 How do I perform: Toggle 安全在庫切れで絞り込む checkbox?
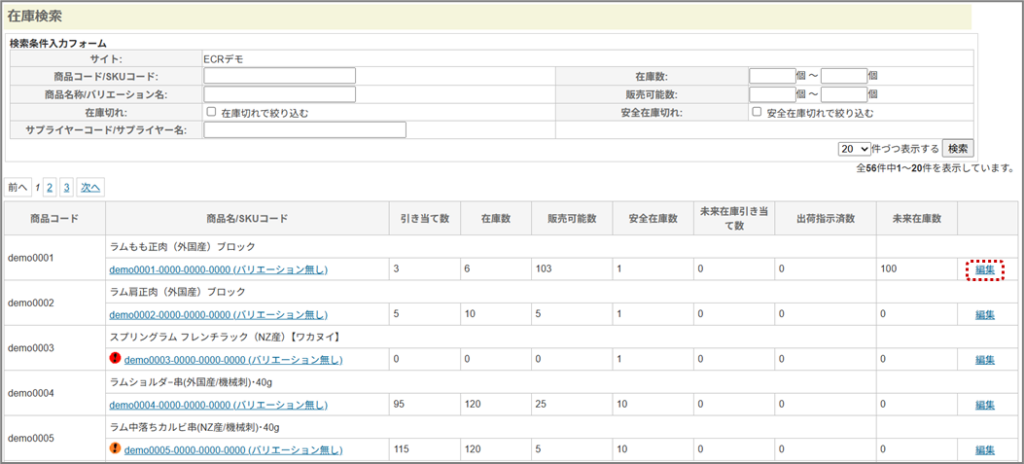pyautogui.click(x=757, y=112)
